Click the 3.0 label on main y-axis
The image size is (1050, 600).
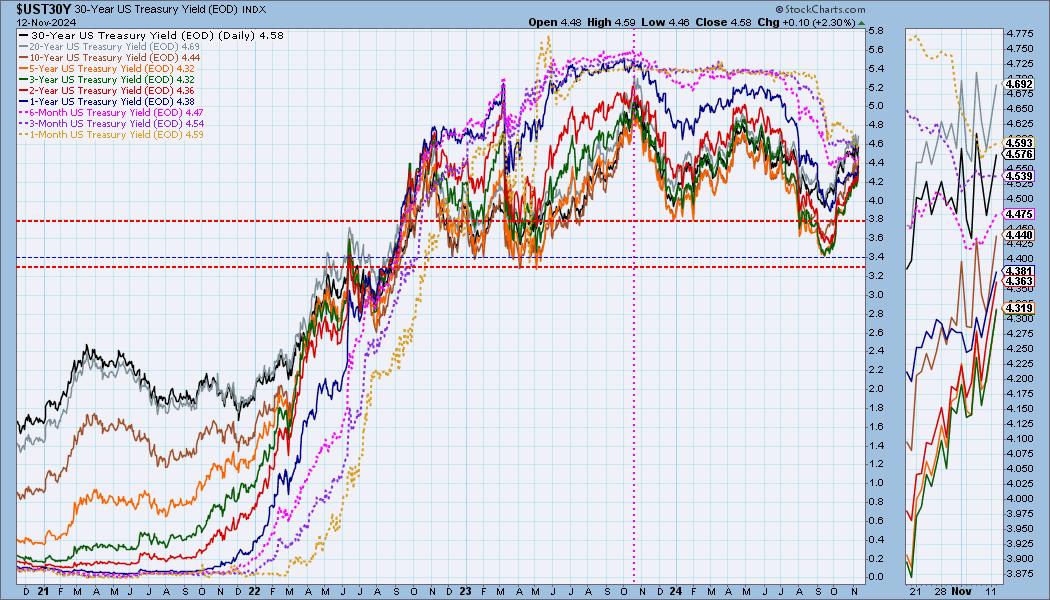click(x=875, y=295)
